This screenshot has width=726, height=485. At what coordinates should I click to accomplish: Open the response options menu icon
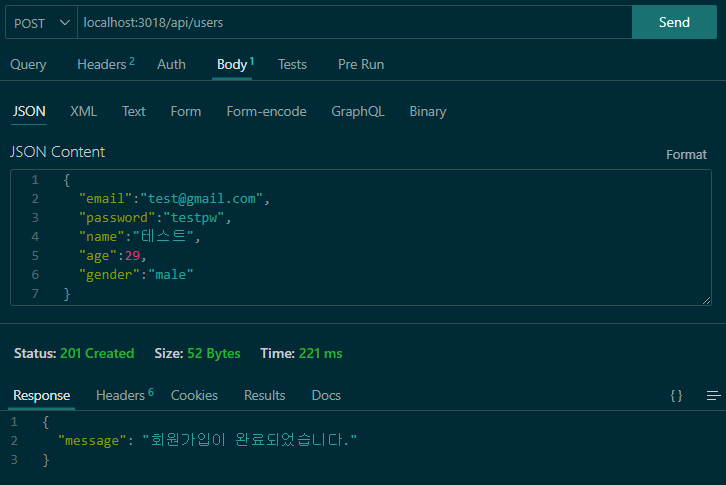[x=713, y=395]
